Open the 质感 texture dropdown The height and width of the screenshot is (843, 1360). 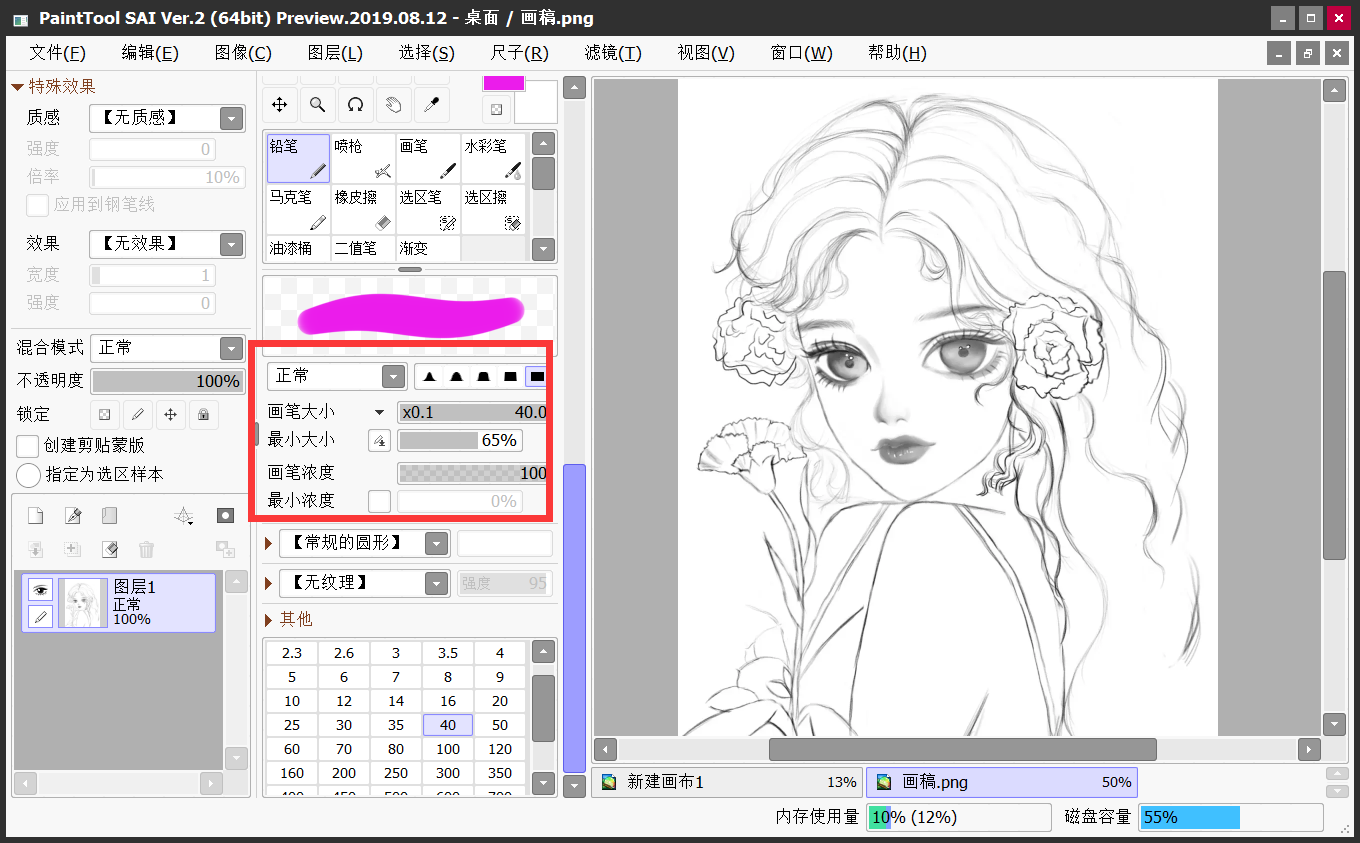(x=232, y=118)
